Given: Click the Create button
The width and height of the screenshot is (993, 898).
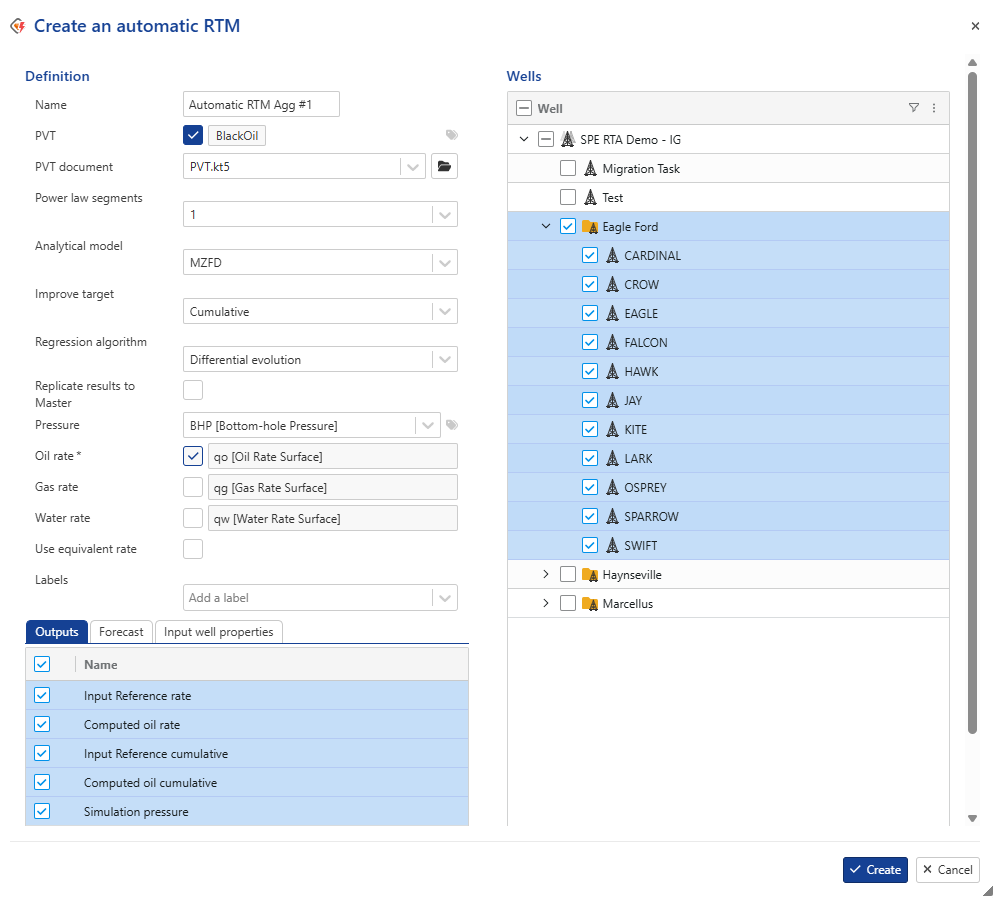Looking at the screenshot, I should coord(875,870).
